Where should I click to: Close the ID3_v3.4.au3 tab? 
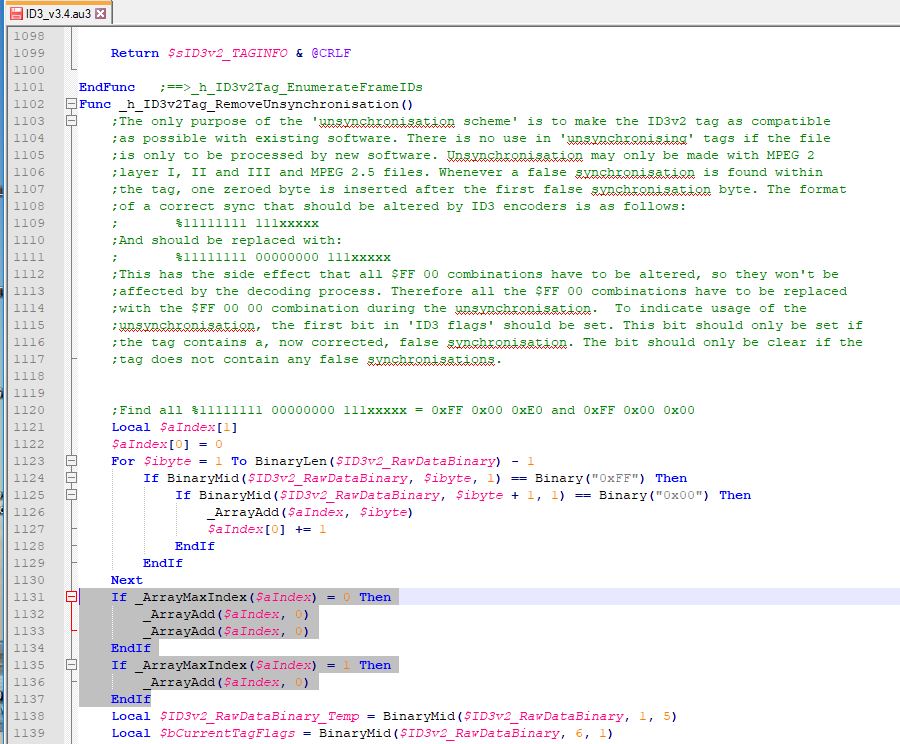click(100, 13)
